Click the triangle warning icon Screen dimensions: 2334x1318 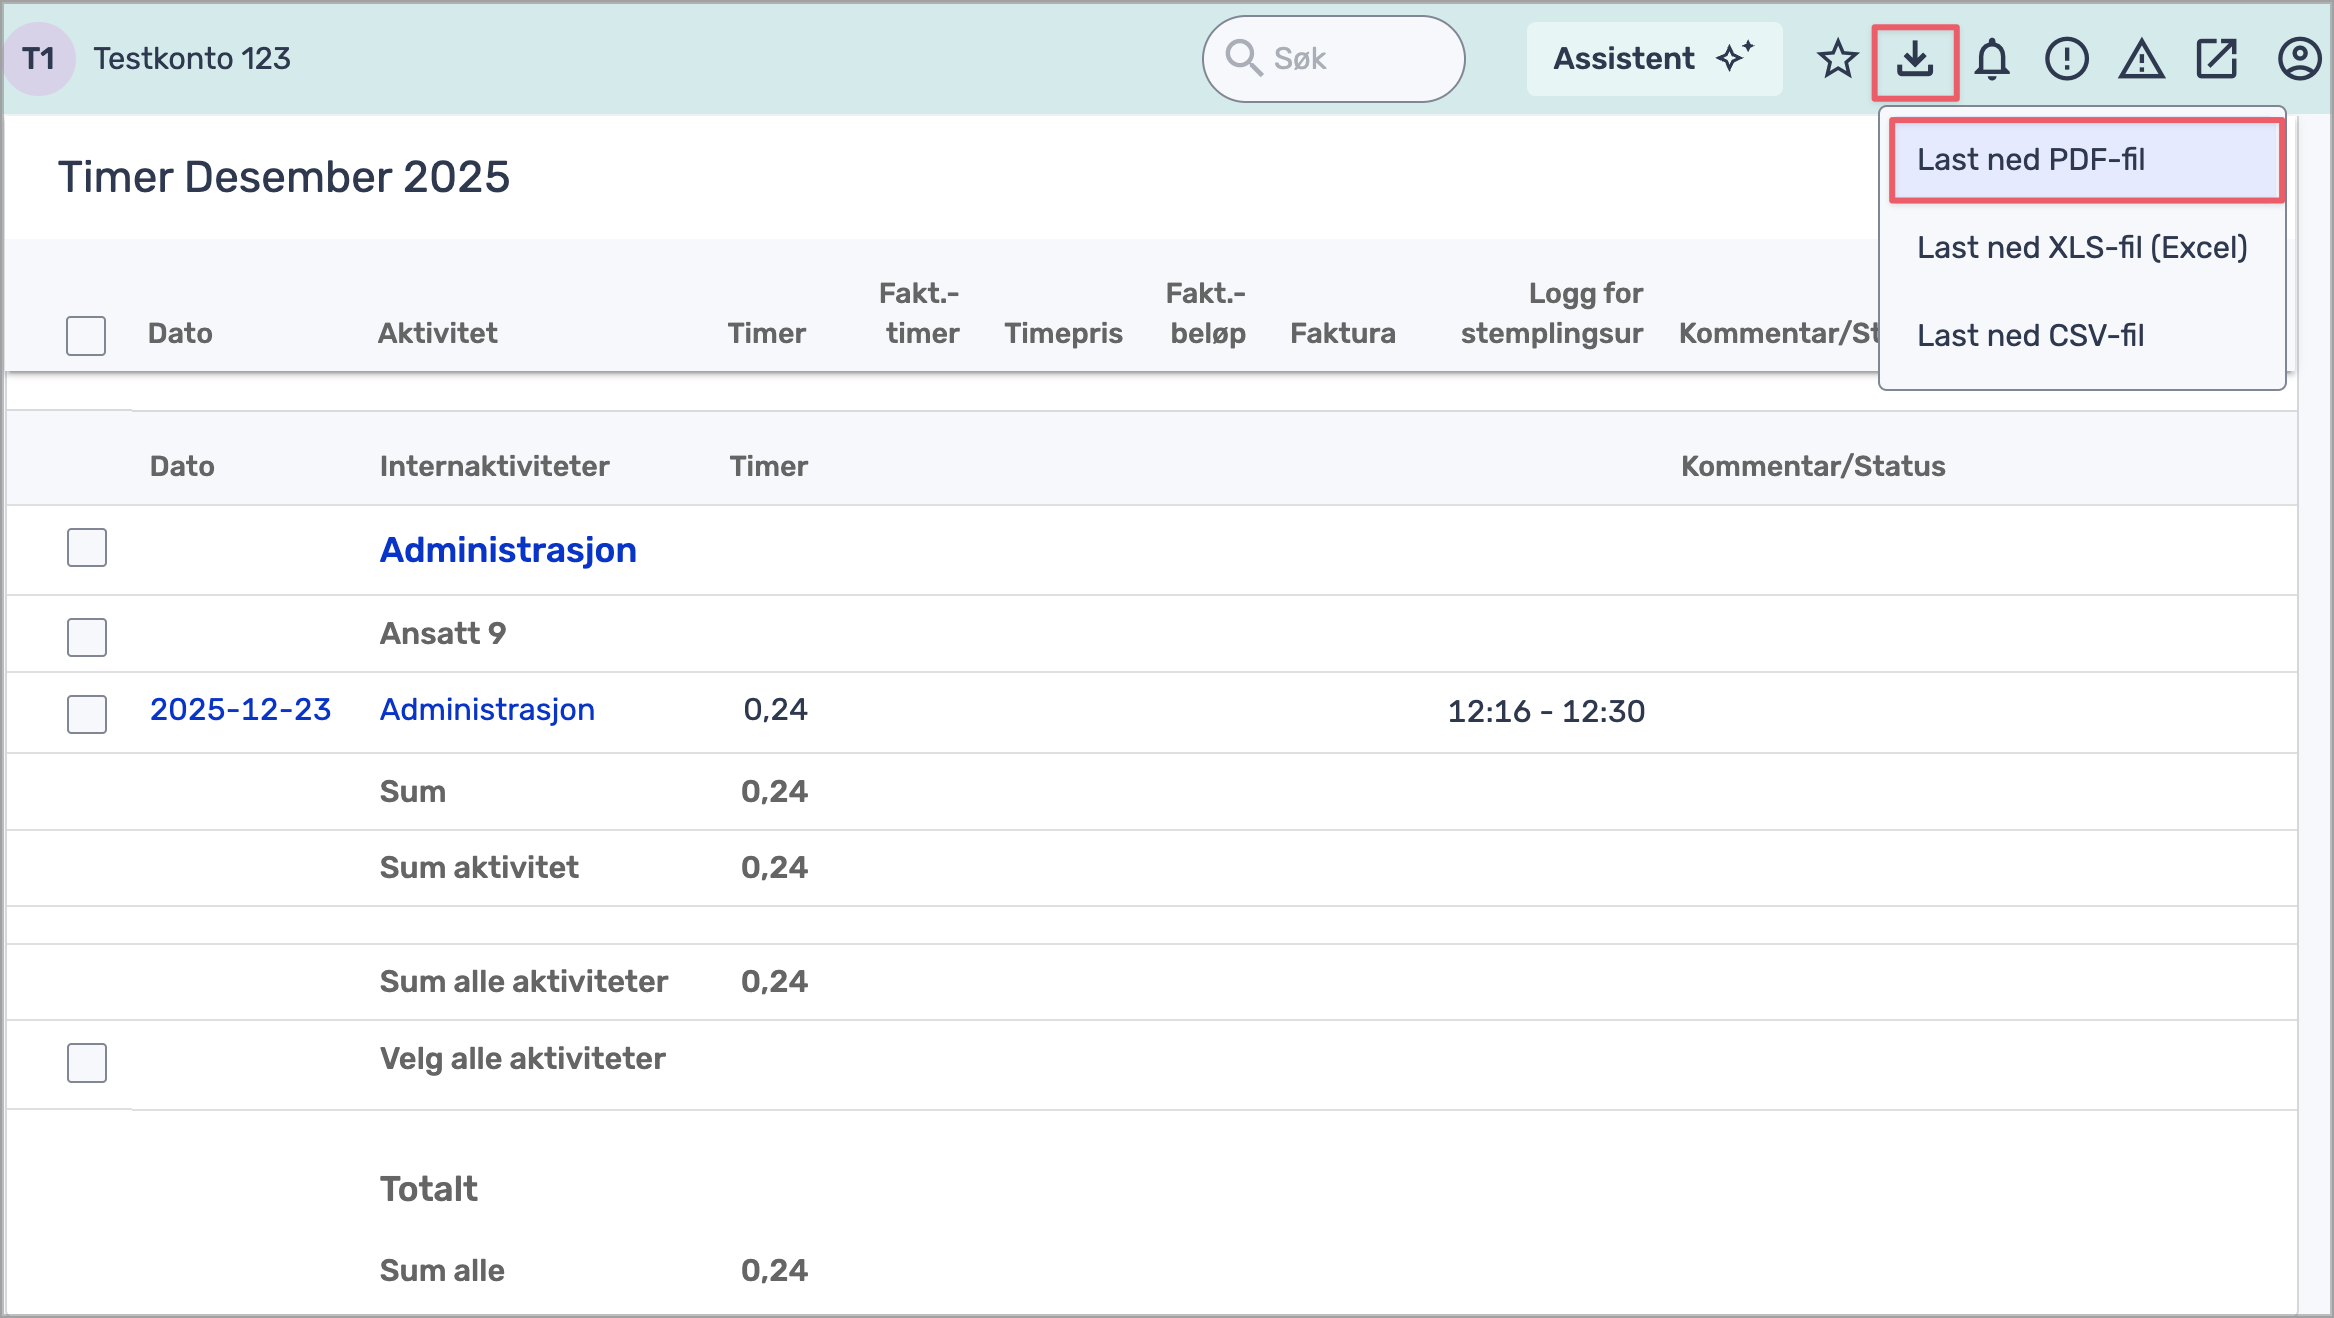click(x=2141, y=59)
